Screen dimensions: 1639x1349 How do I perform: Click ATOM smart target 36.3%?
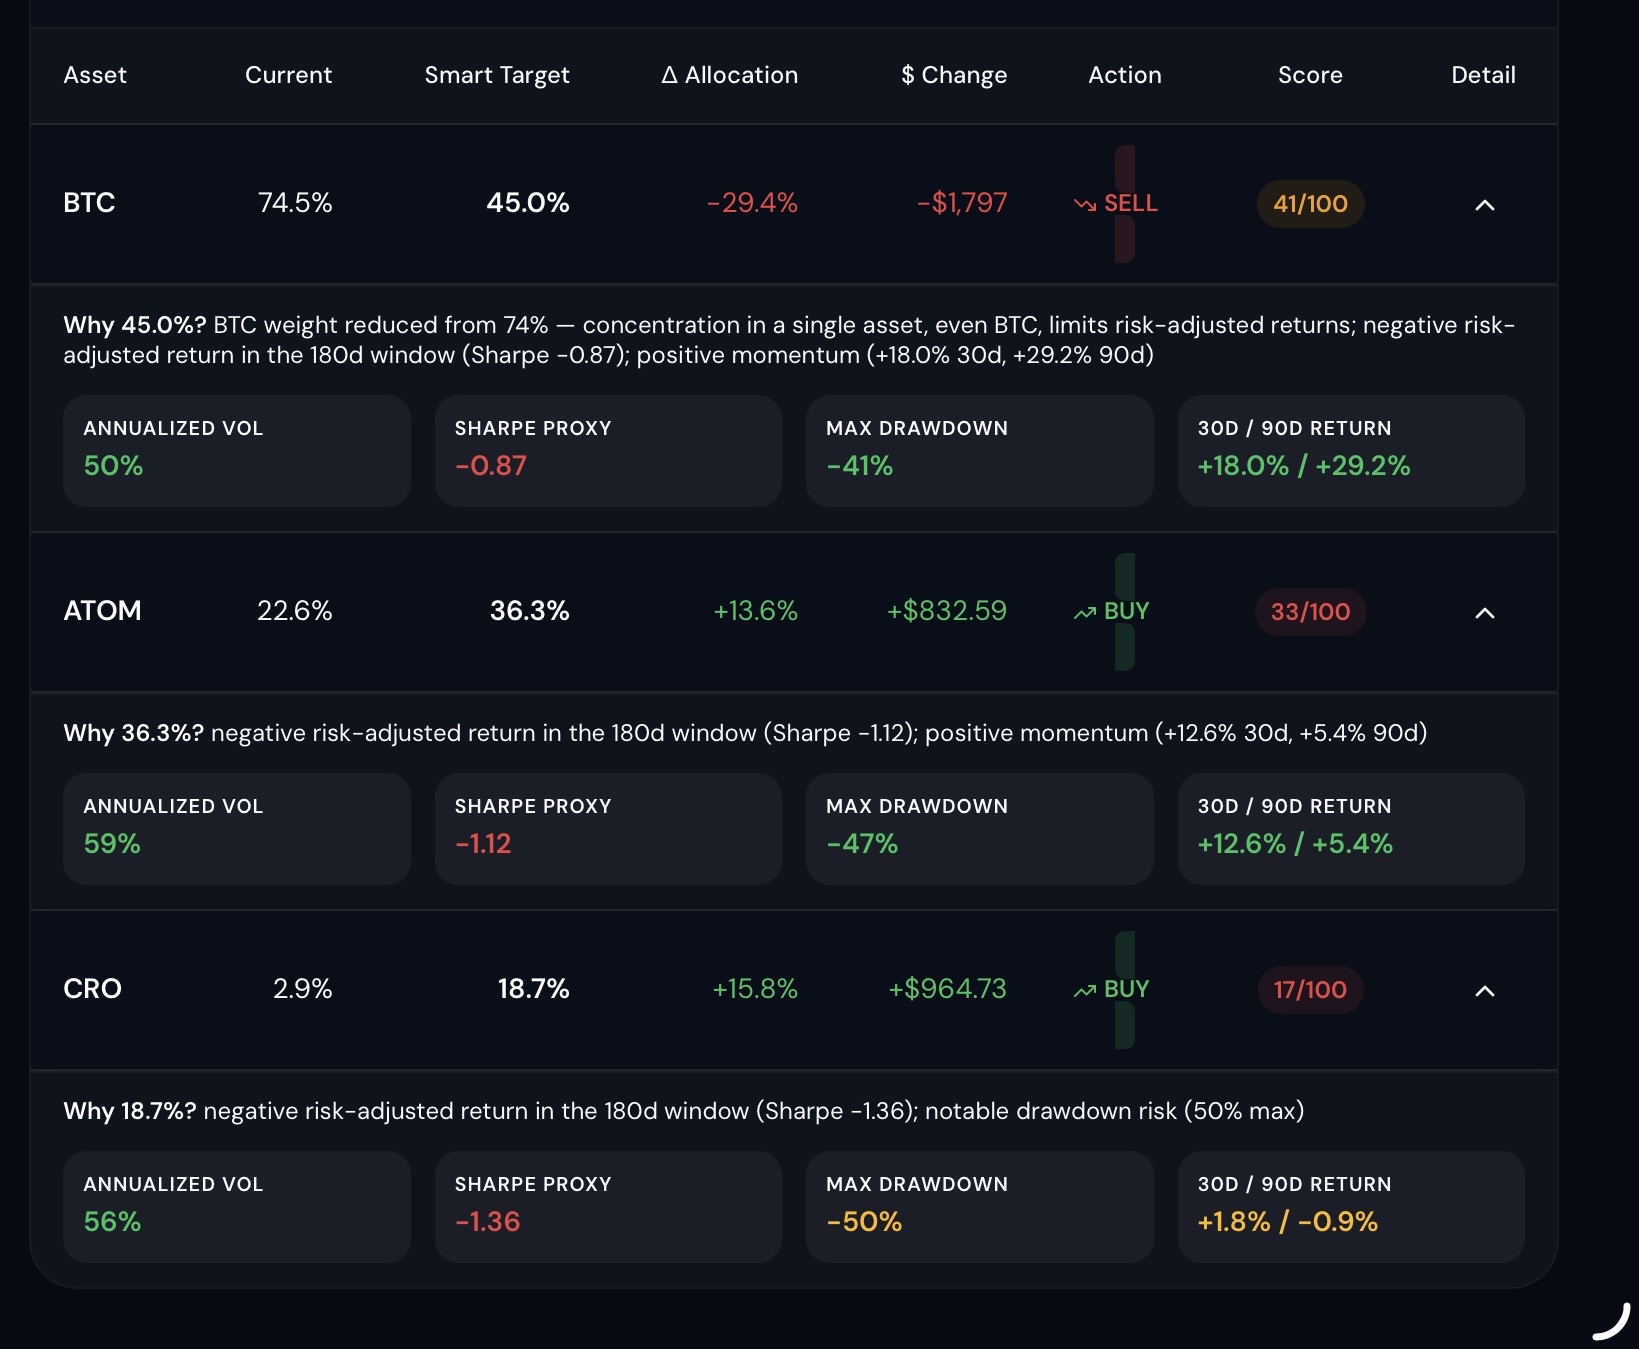coord(530,611)
